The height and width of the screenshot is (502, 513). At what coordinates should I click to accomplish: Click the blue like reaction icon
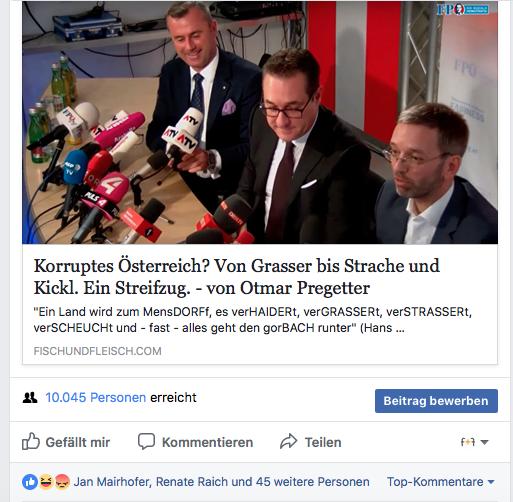[x=30, y=482]
